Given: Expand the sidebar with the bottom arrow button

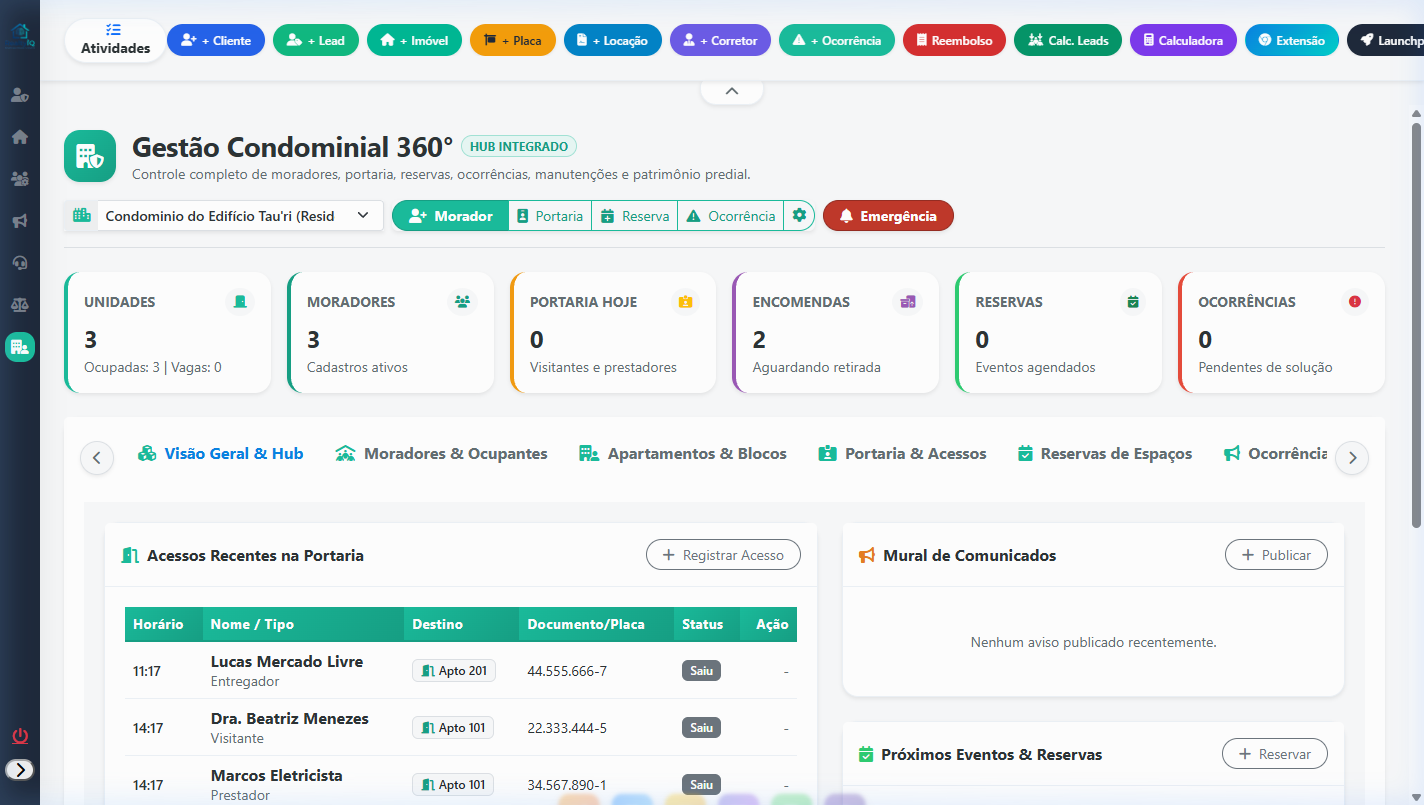Looking at the screenshot, I should (x=20, y=769).
